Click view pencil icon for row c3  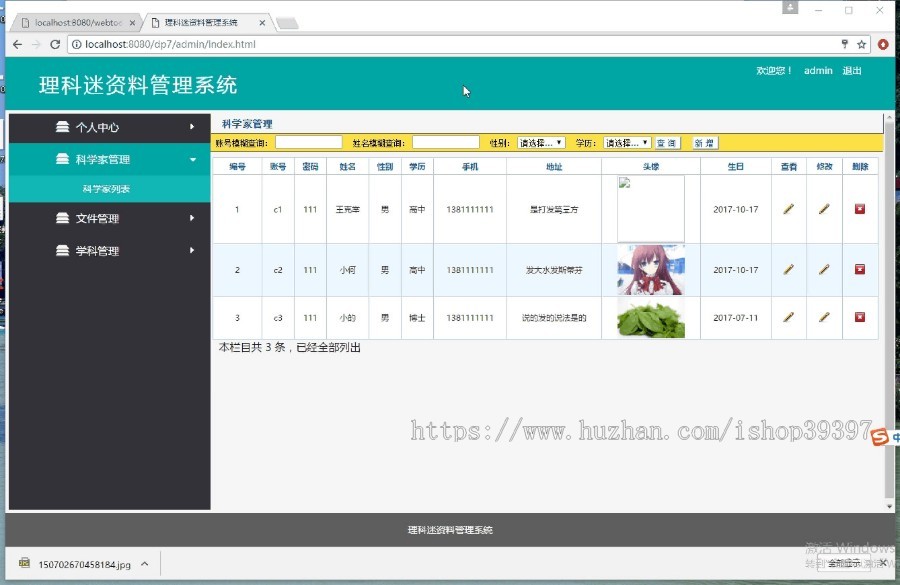click(x=789, y=317)
